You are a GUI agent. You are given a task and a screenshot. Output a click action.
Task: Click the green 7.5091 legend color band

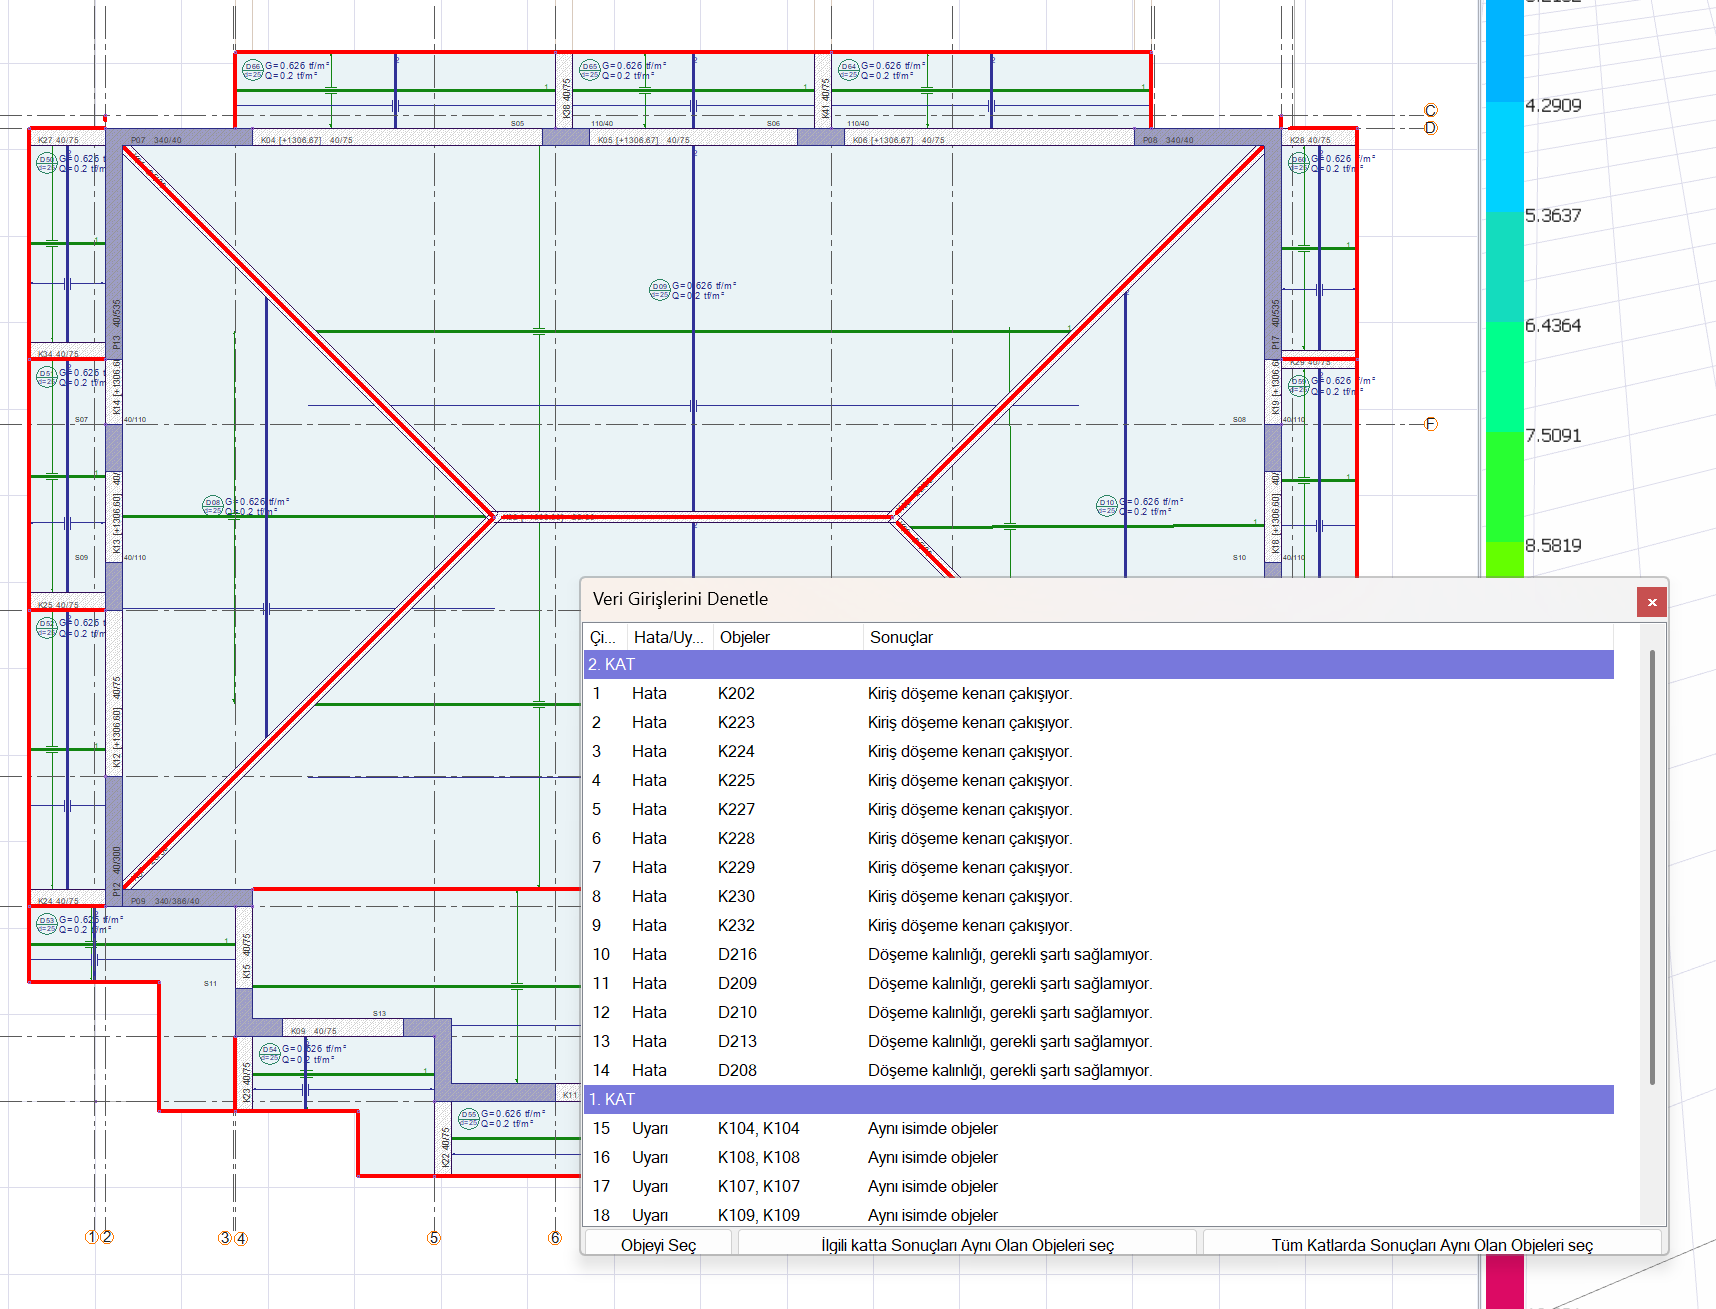(x=1503, y=486)
